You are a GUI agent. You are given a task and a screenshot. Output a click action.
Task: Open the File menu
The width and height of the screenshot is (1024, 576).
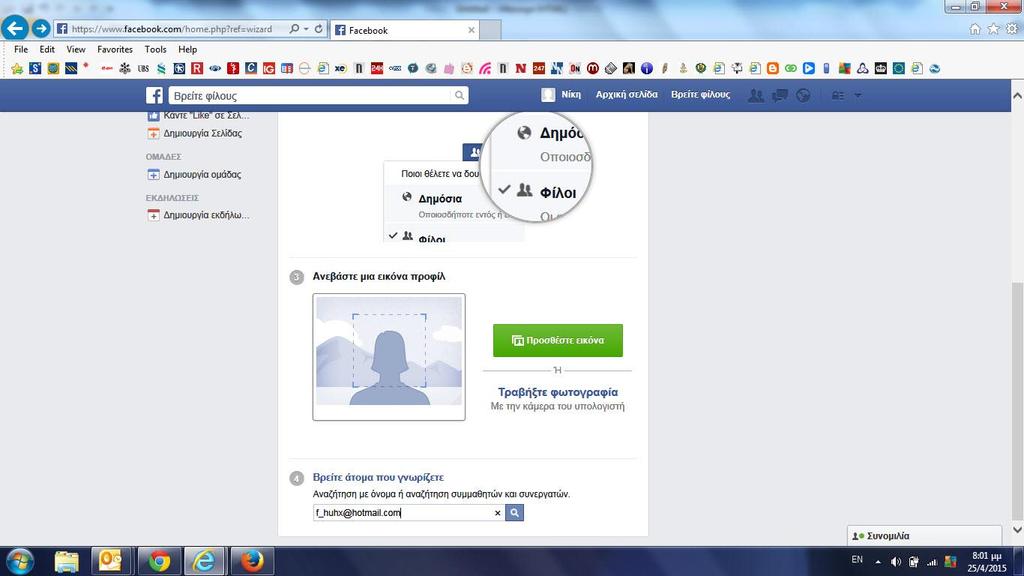tap(21, 49)
